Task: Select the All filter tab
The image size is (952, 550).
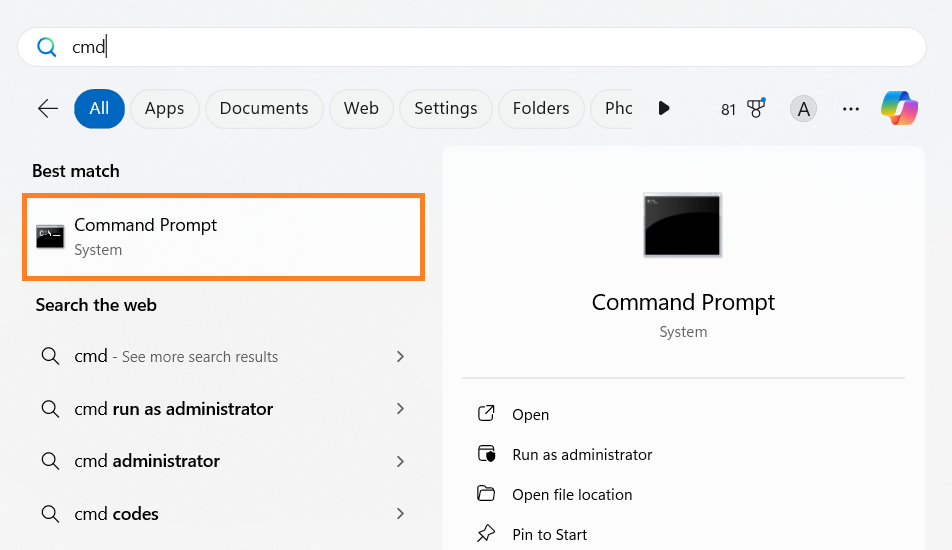Action: point(99,109)
